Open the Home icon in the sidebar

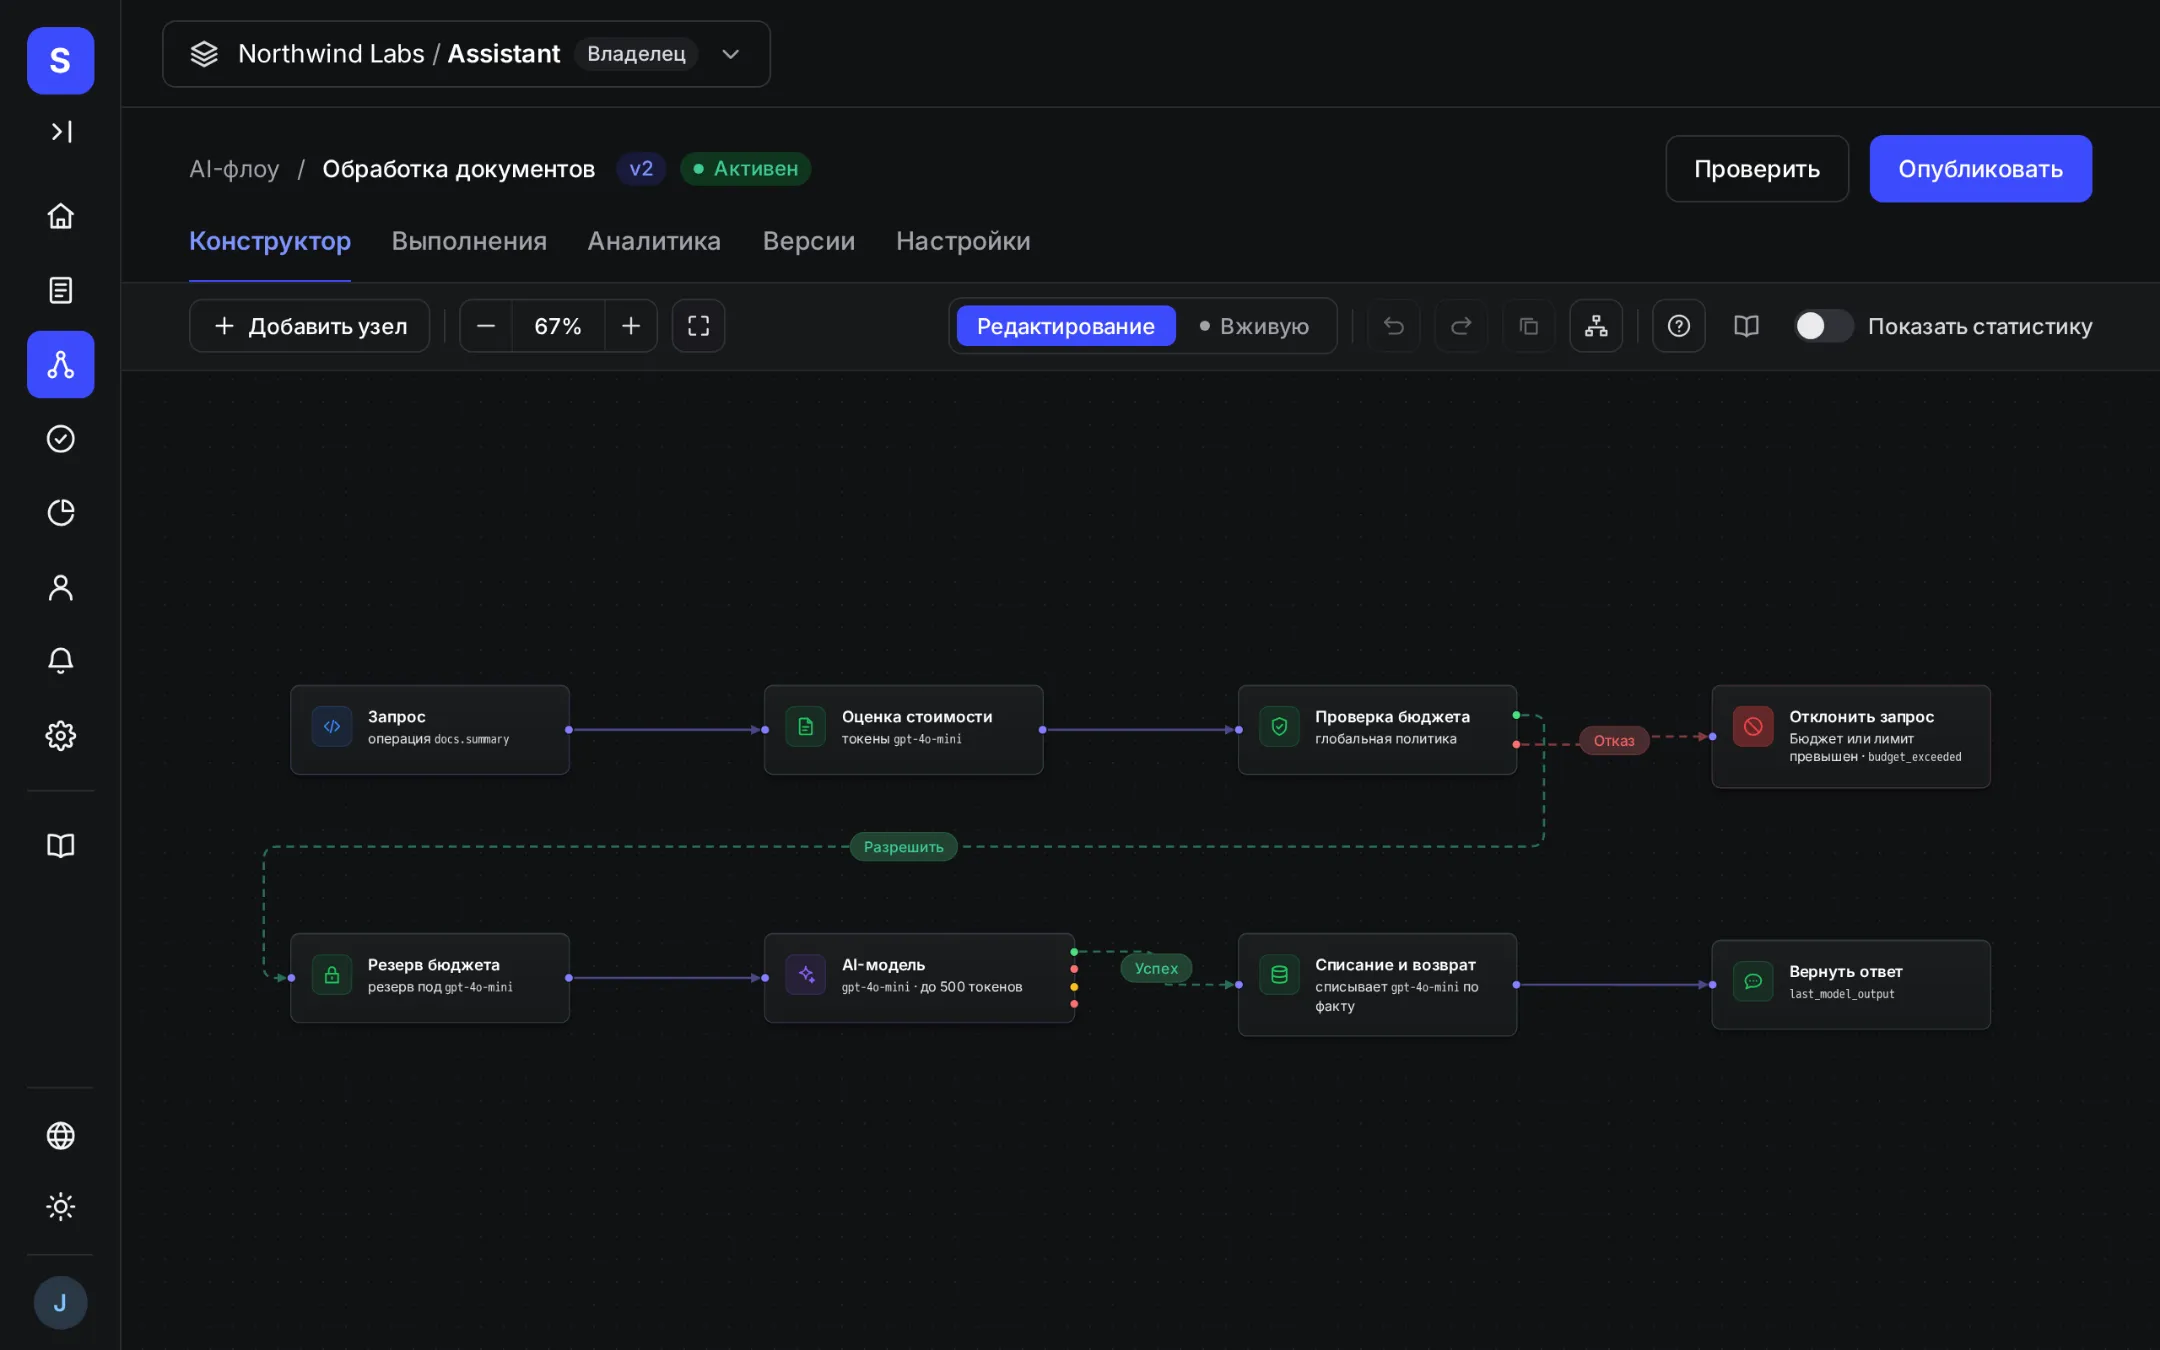pyautogui.click(x=61, y=216)
